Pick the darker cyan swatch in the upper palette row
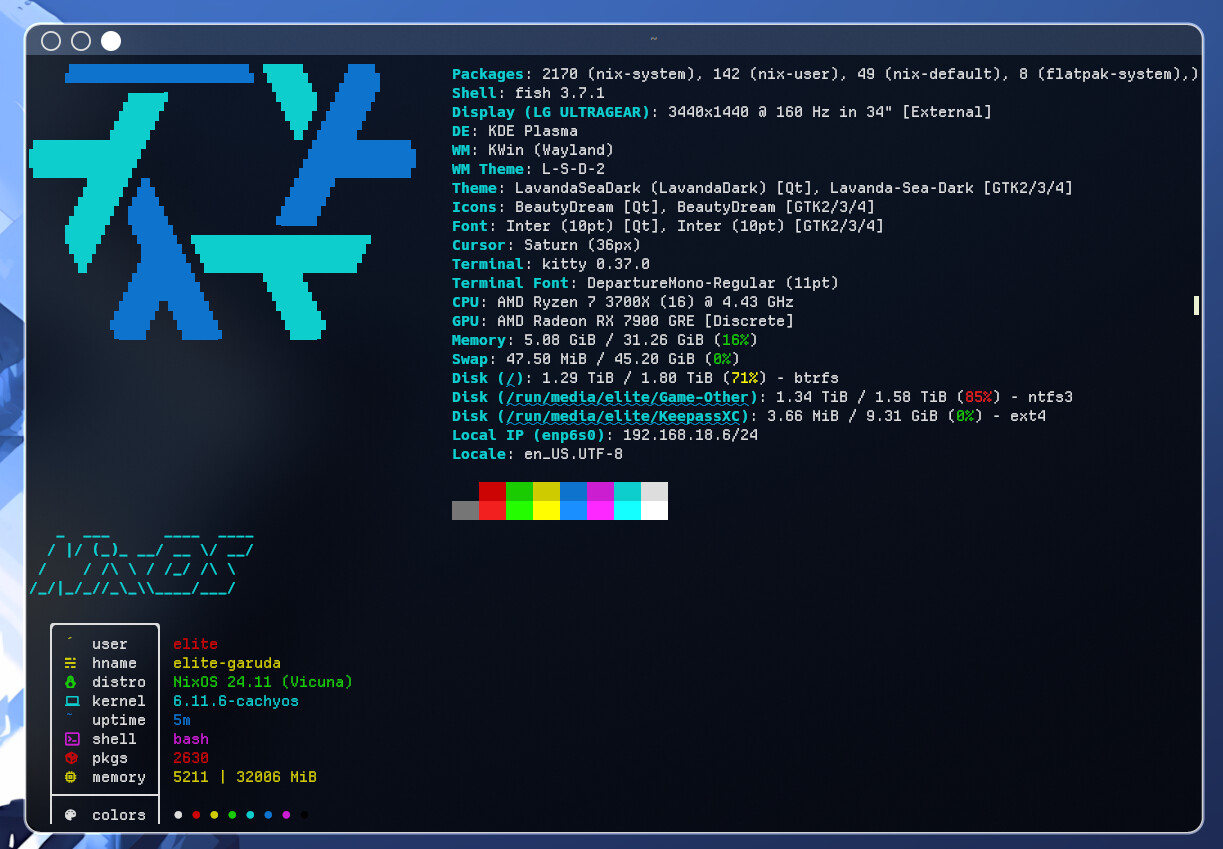Viewport: 1223px width, 849px height. [x=627, y=491]
